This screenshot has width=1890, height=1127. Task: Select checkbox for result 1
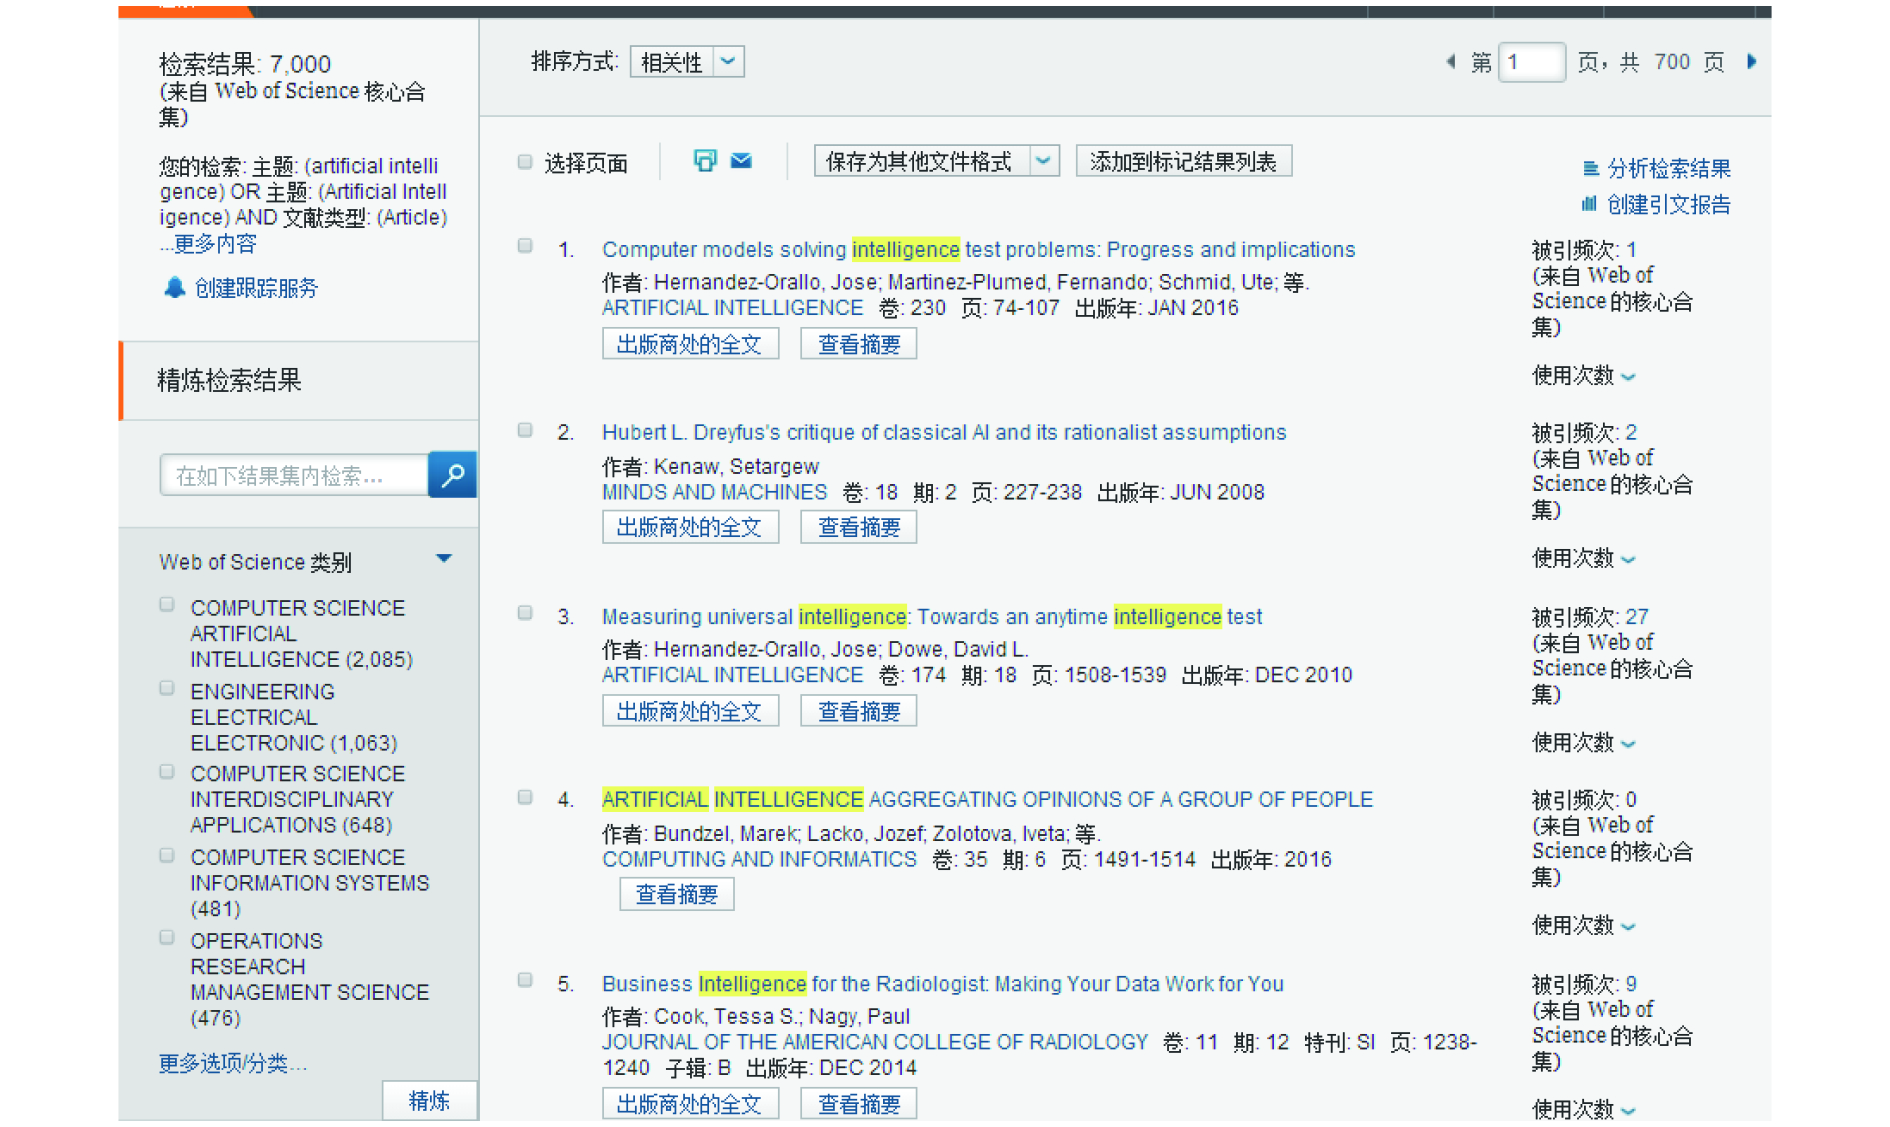point(525,246)
